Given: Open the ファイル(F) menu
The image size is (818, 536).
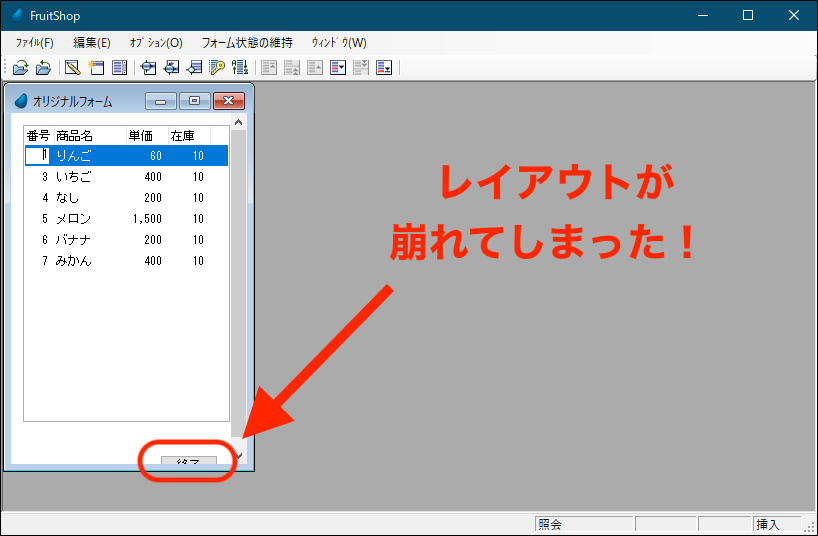Looking at the screenshot, I should pyautogui.click(x=35, y=43).
